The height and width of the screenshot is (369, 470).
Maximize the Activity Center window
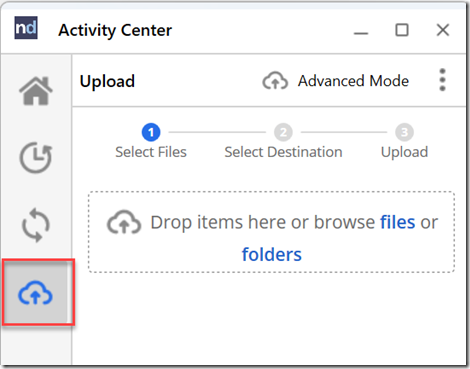point(402,30)
